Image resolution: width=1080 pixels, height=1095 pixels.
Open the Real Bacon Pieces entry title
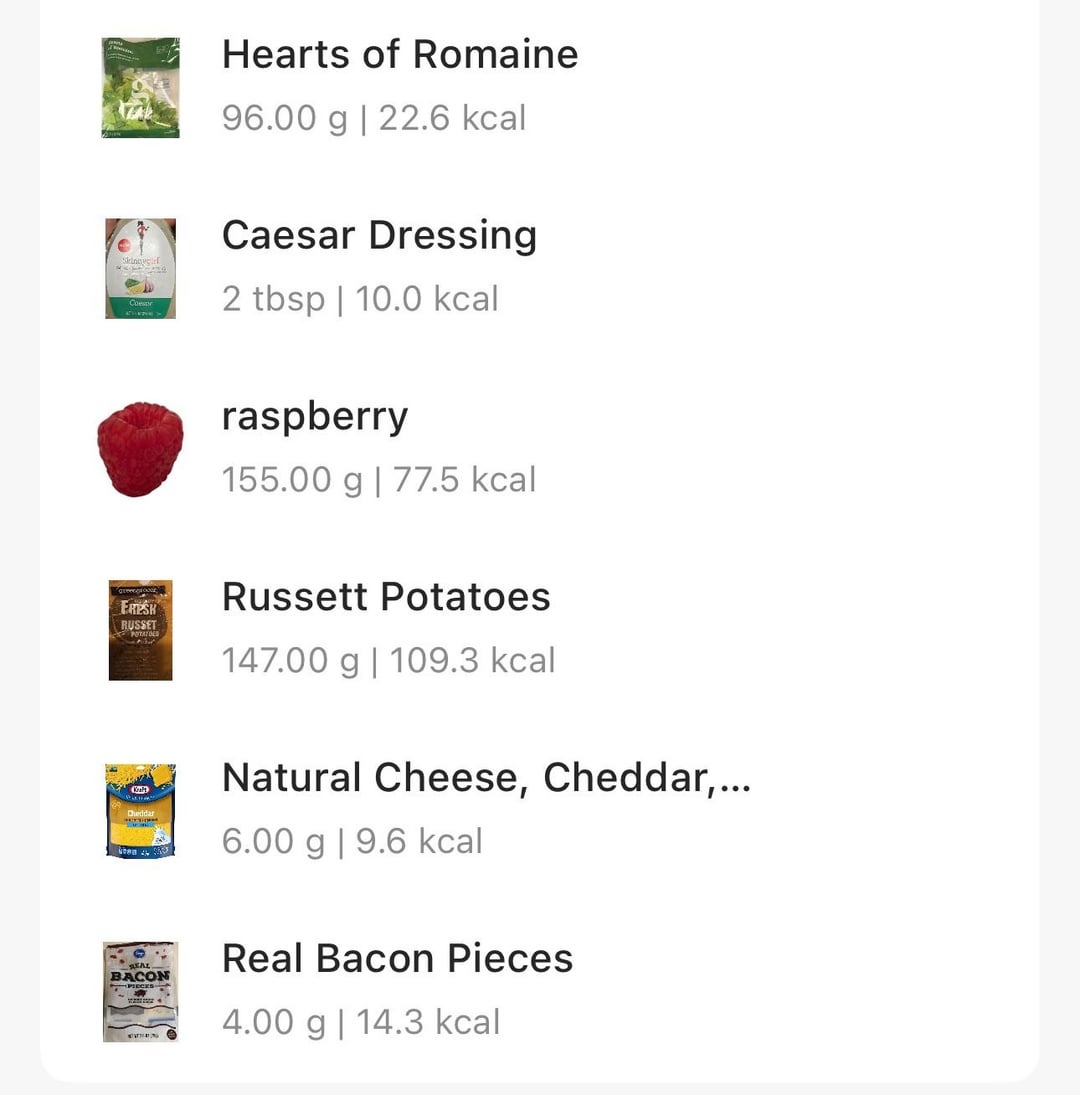click(x=397, y=958)
